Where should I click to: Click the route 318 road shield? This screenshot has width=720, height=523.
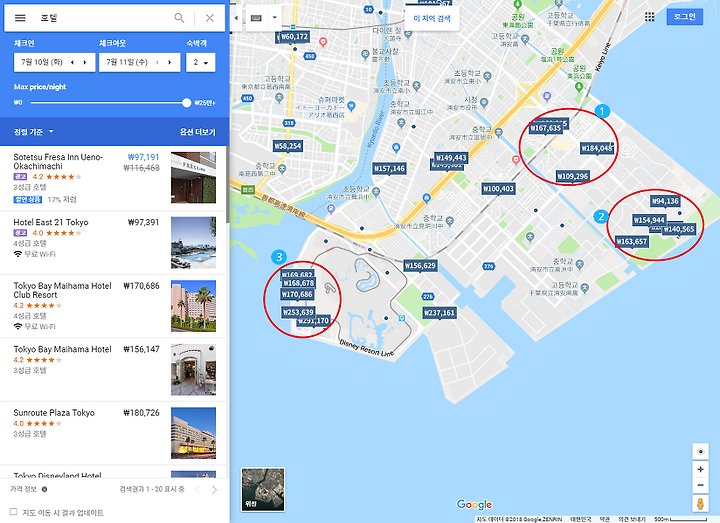click(x=289, y=123)
